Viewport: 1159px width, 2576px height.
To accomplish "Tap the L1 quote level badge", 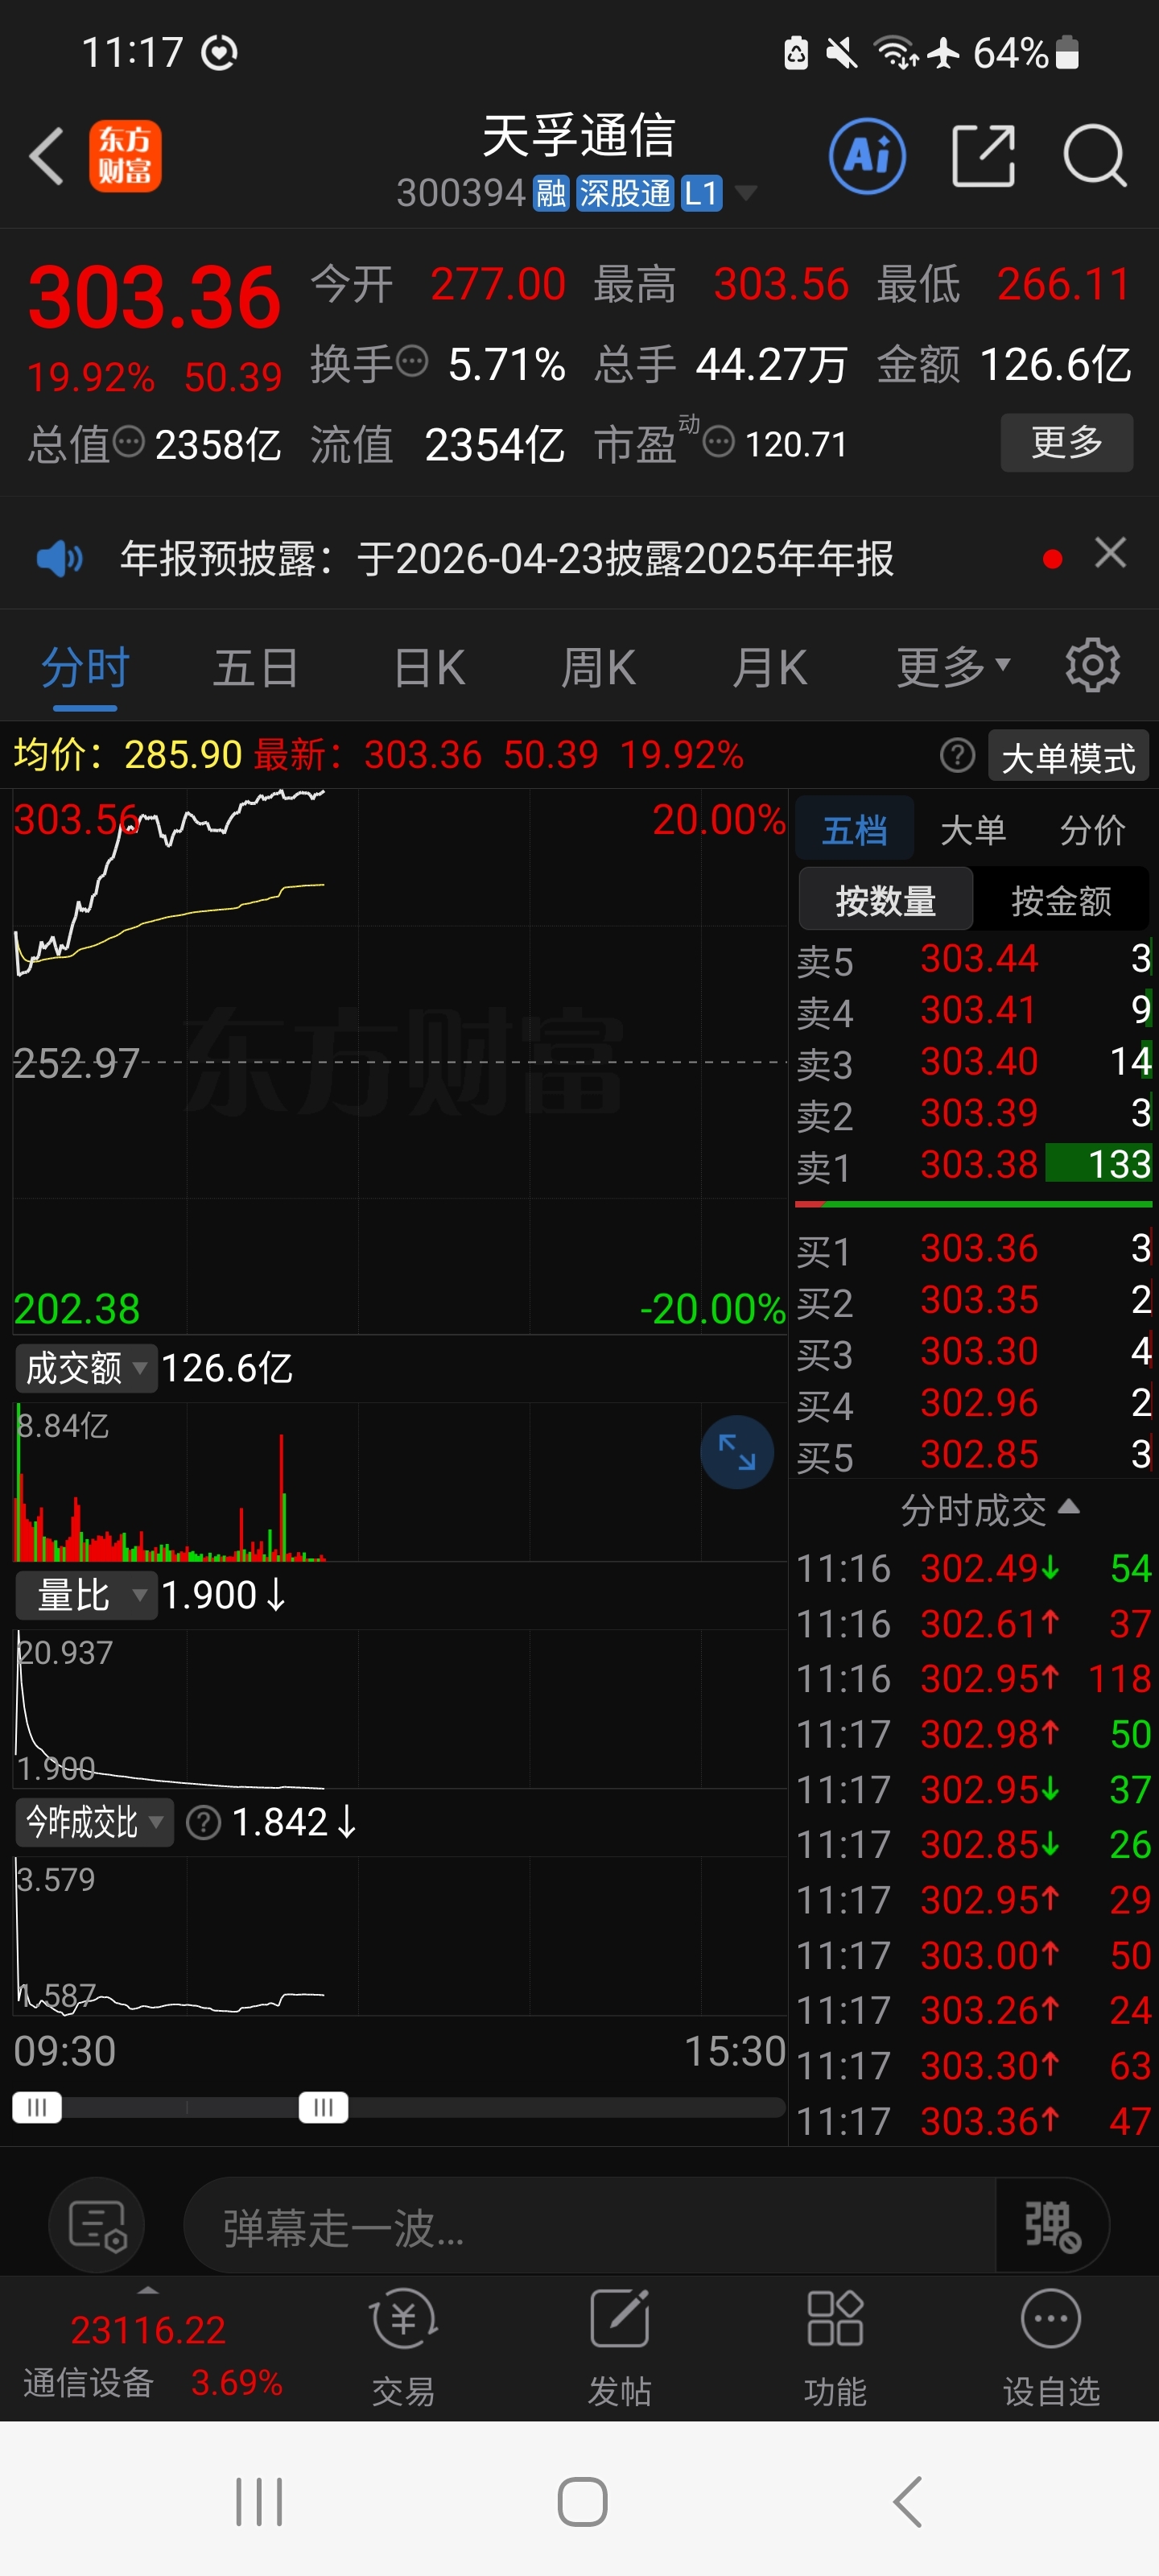I will (x=701, y=193).
